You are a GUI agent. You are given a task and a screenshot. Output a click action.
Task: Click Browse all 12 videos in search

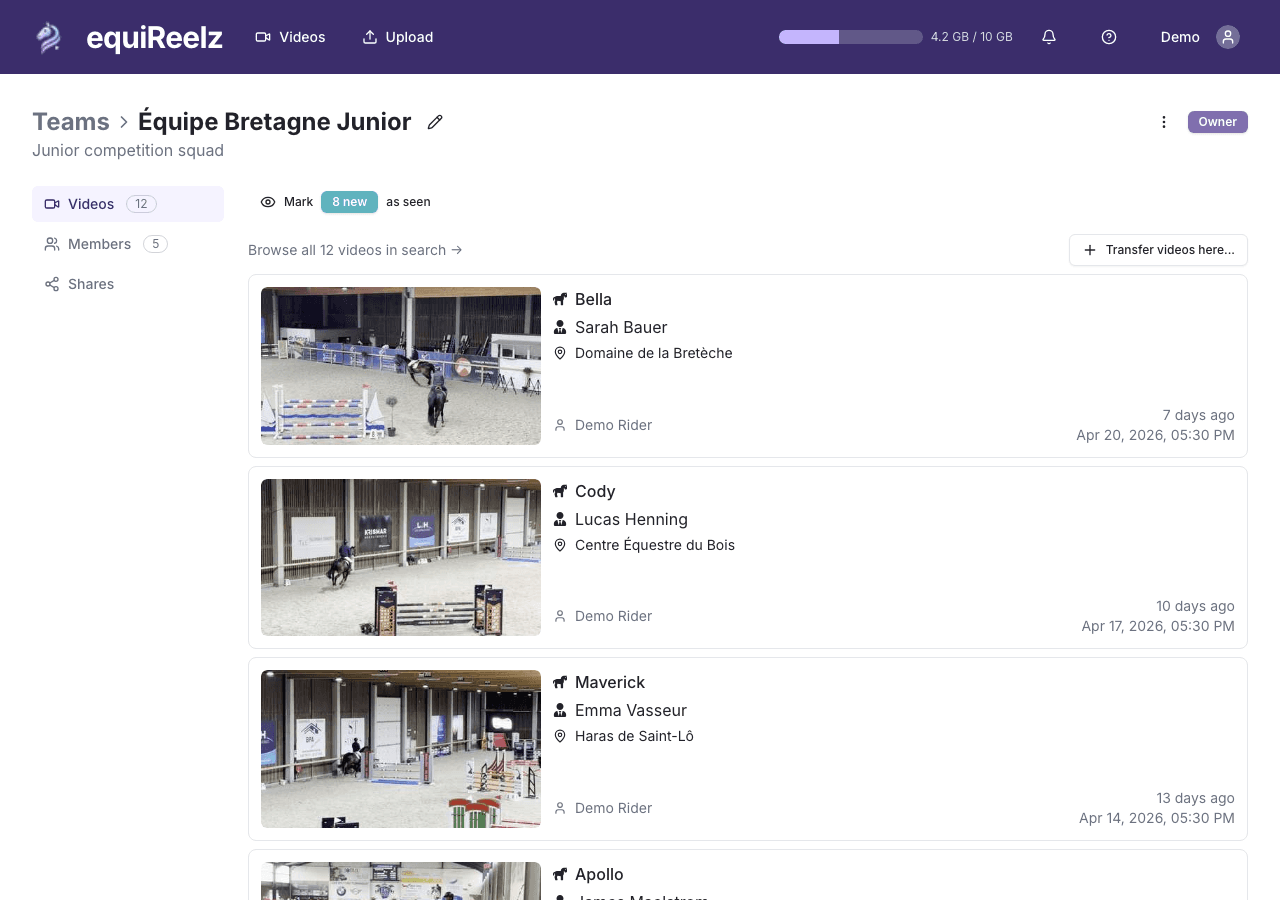[355, 250]
